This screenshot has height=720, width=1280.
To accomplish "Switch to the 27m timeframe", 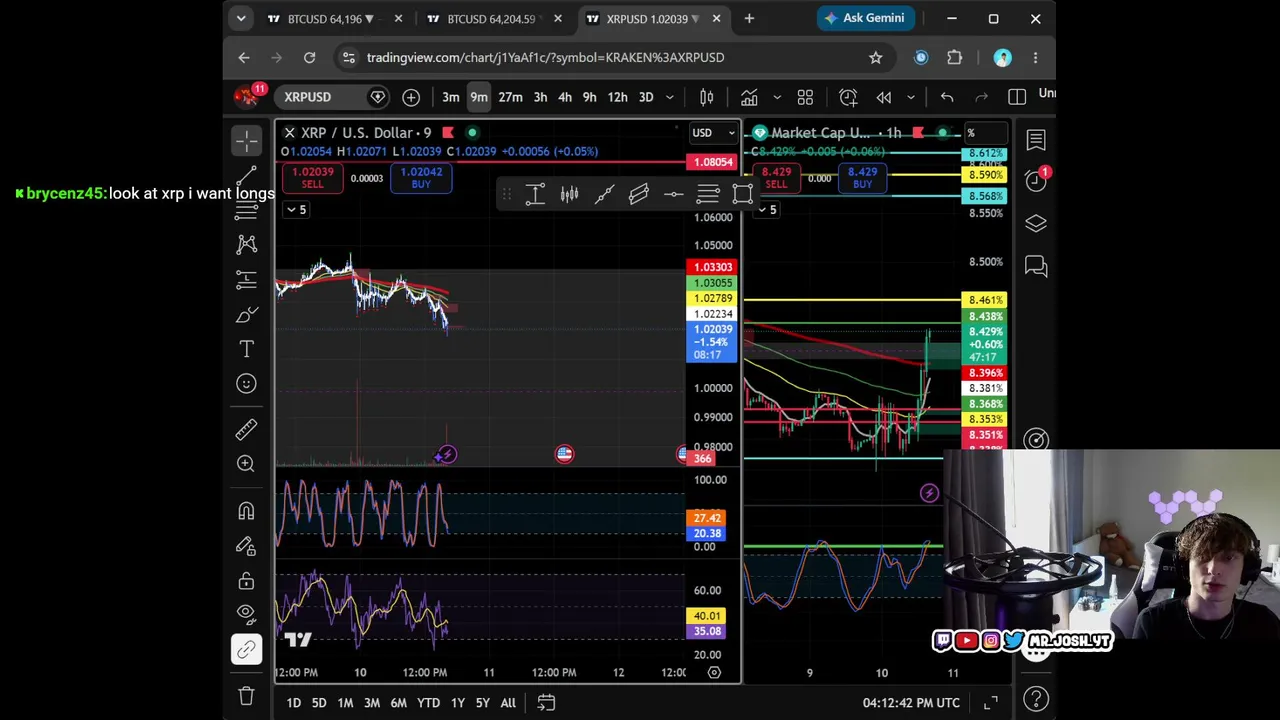I will click(x=510, y=97).
